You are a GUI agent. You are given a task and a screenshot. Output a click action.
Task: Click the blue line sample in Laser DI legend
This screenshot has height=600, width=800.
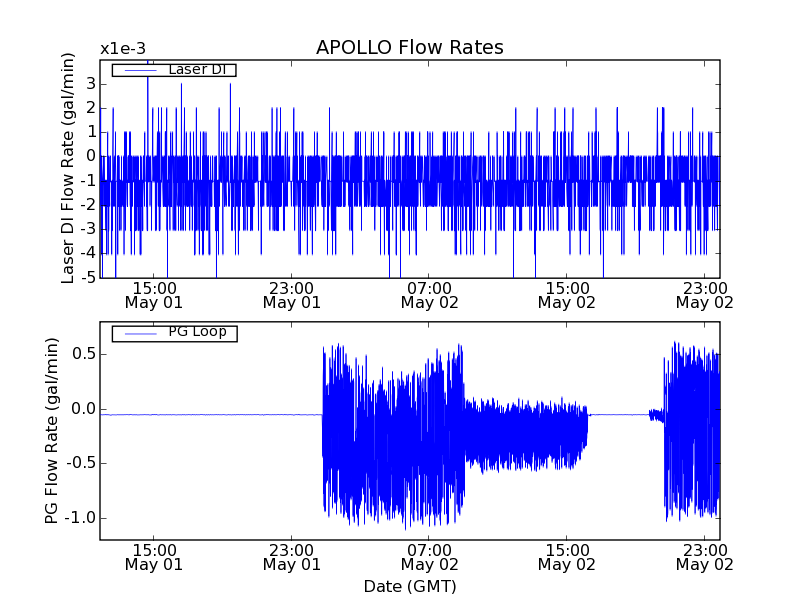135,70
